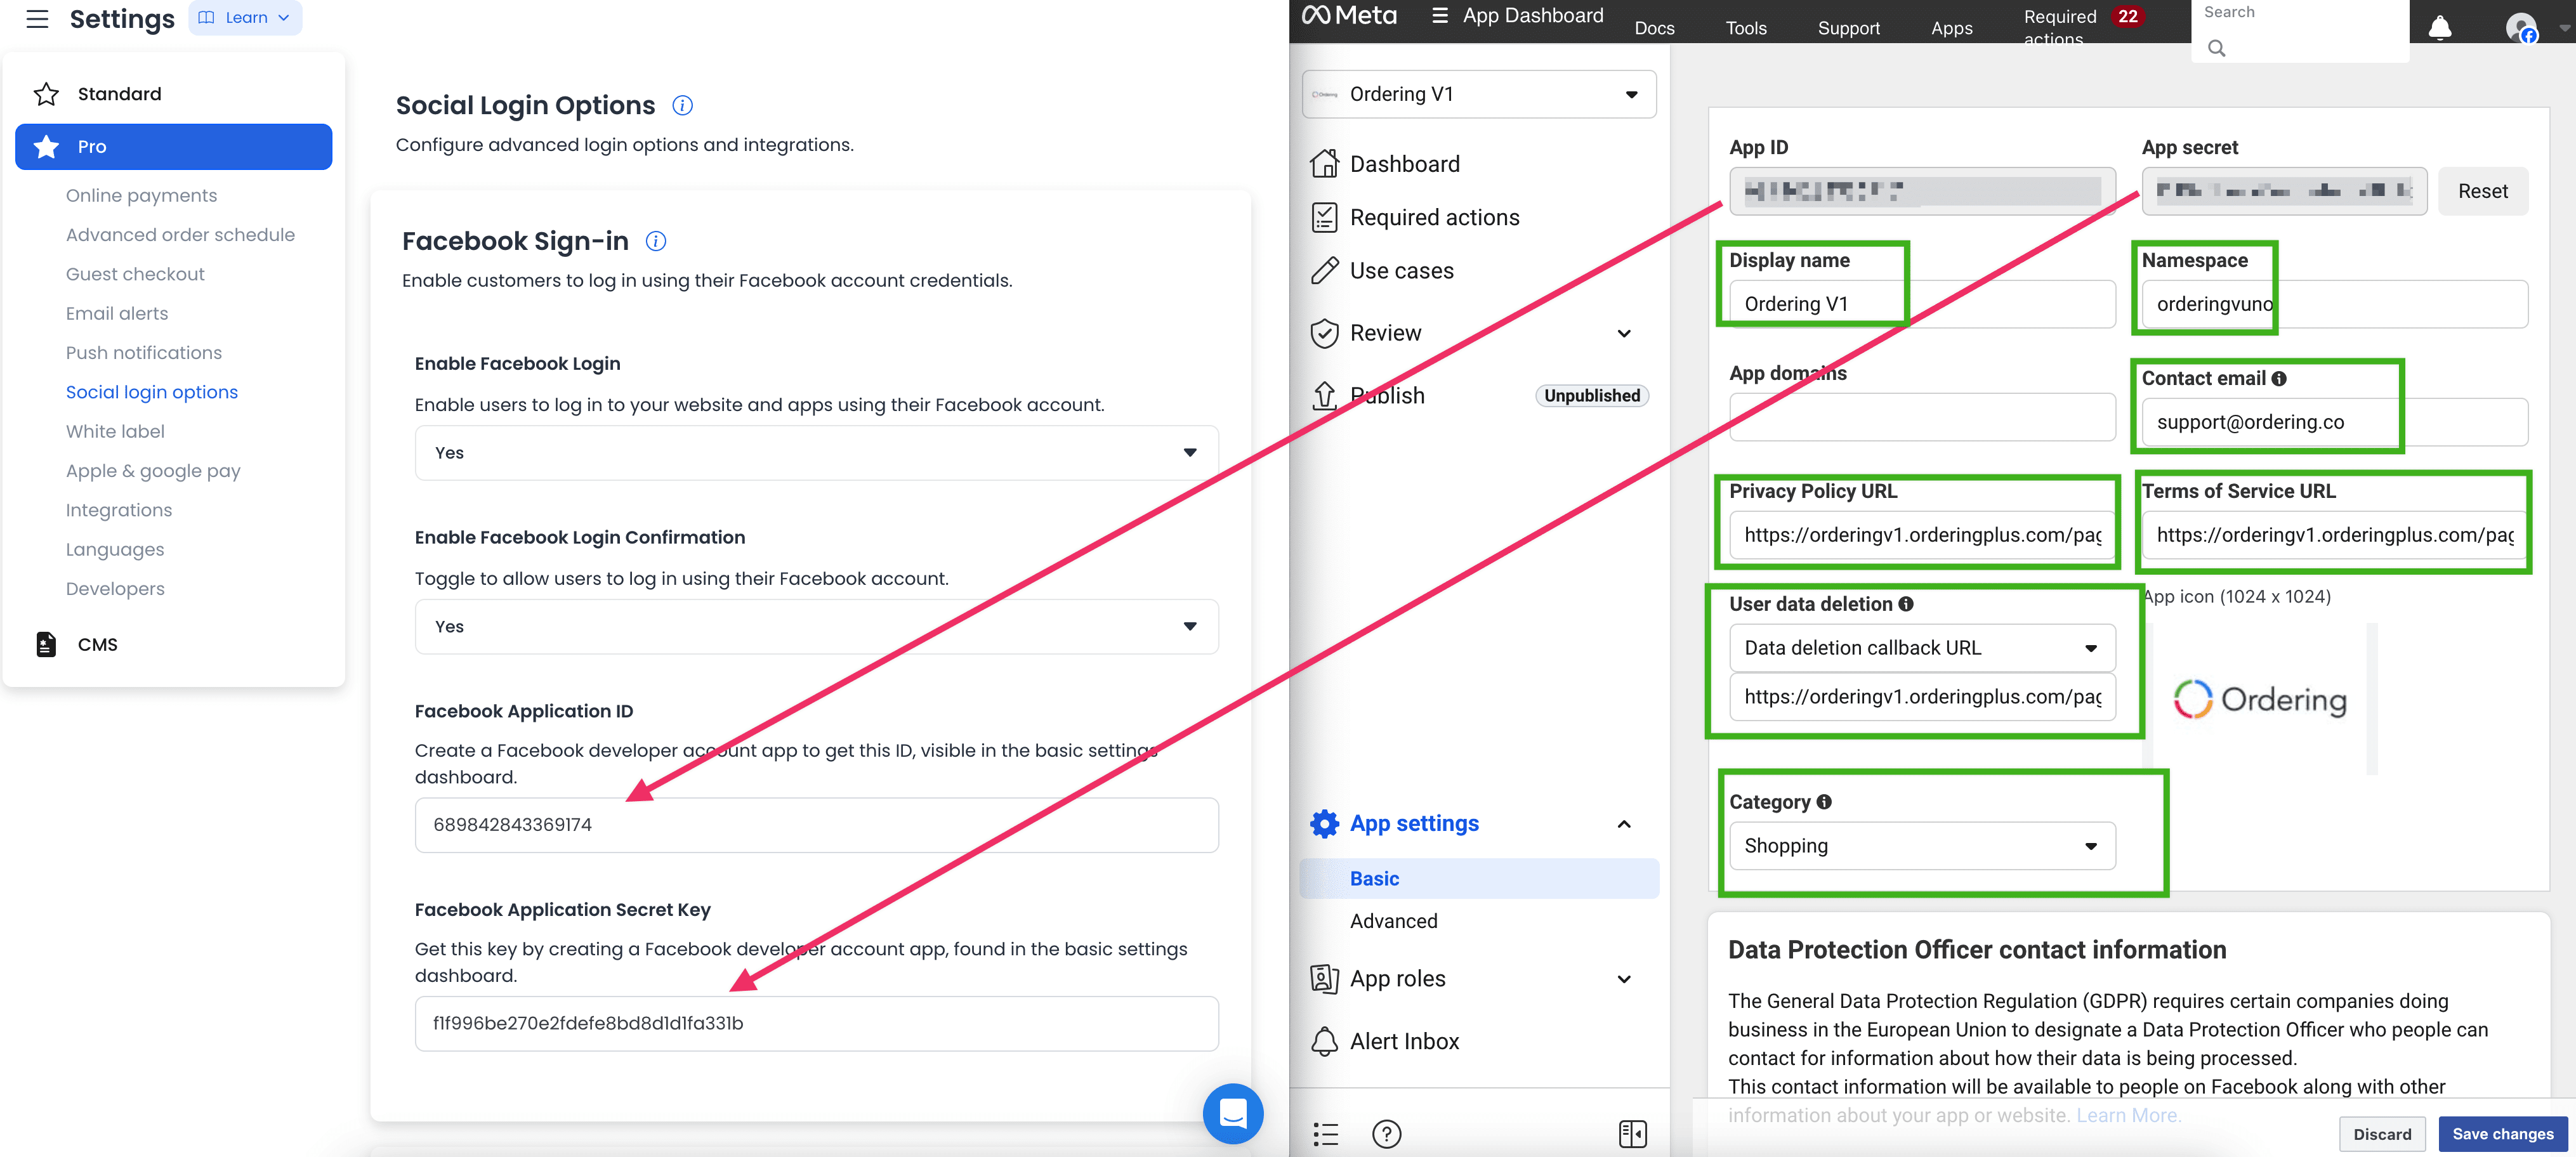The height and width of the screenshot is (1157, 2576).
Task: Open the chat support bubble
Action: (x=1233, y=1113)
